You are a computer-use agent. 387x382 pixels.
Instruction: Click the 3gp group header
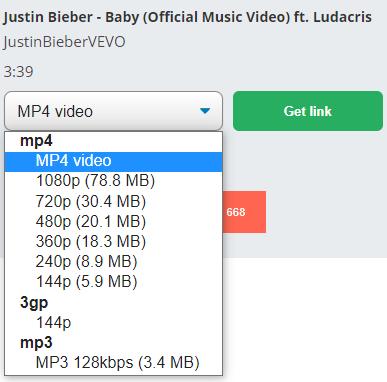(34, 302)
